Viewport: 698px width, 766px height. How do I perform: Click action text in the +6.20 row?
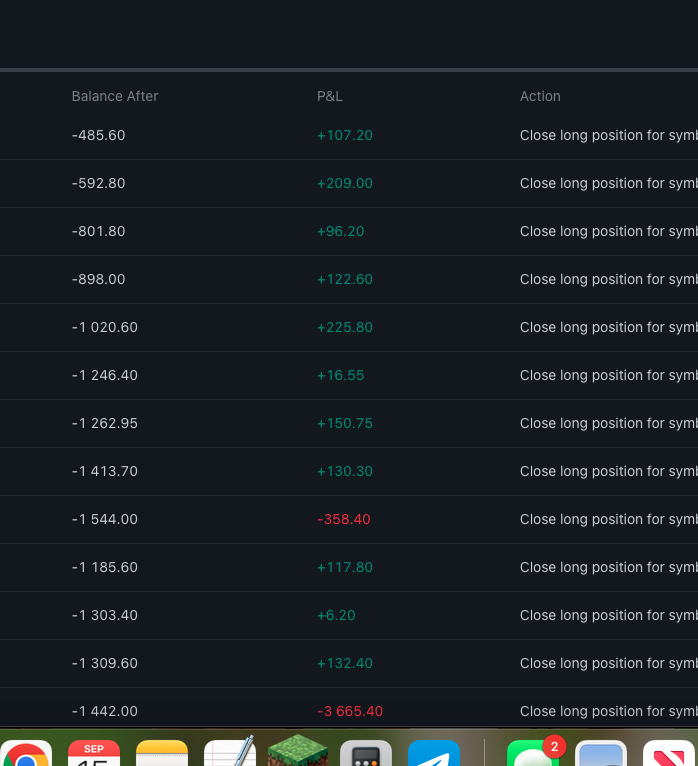609,615
